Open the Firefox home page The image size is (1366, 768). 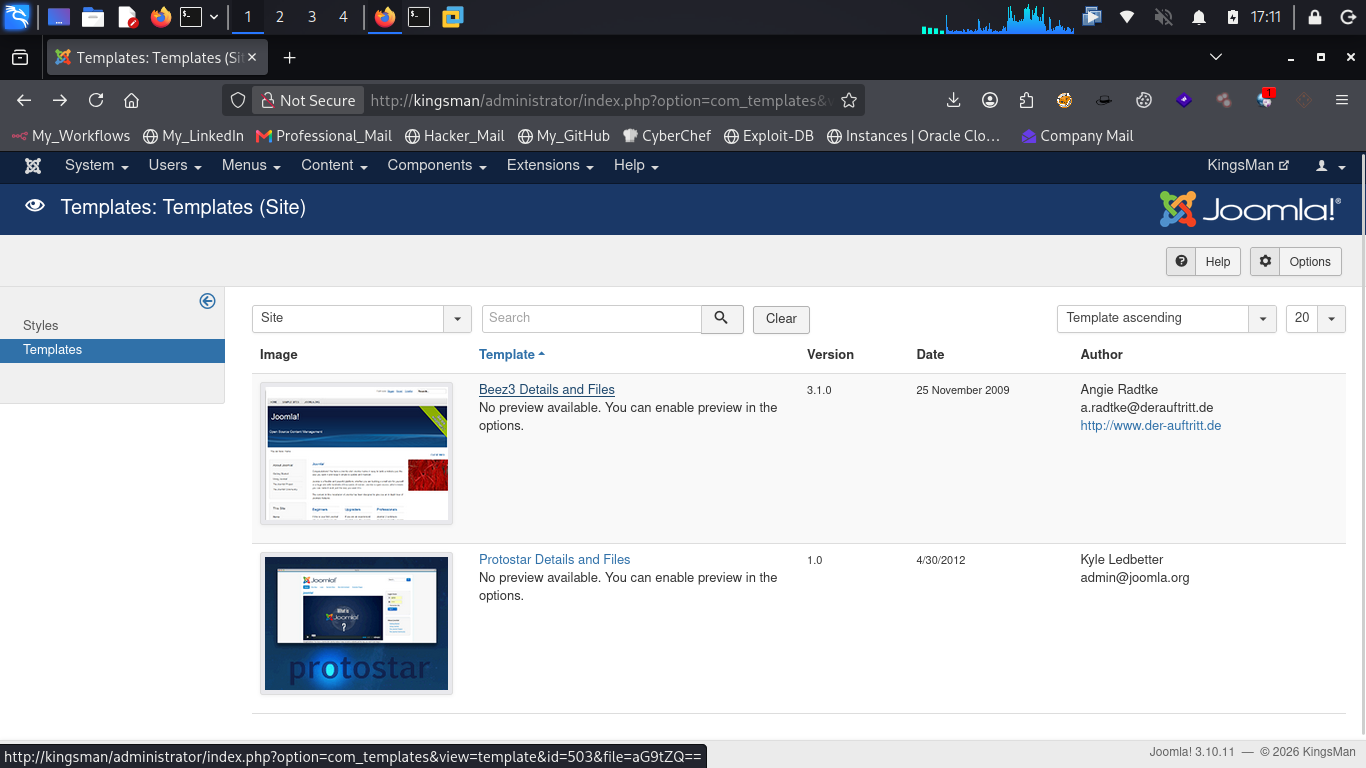tap(131, 100)
